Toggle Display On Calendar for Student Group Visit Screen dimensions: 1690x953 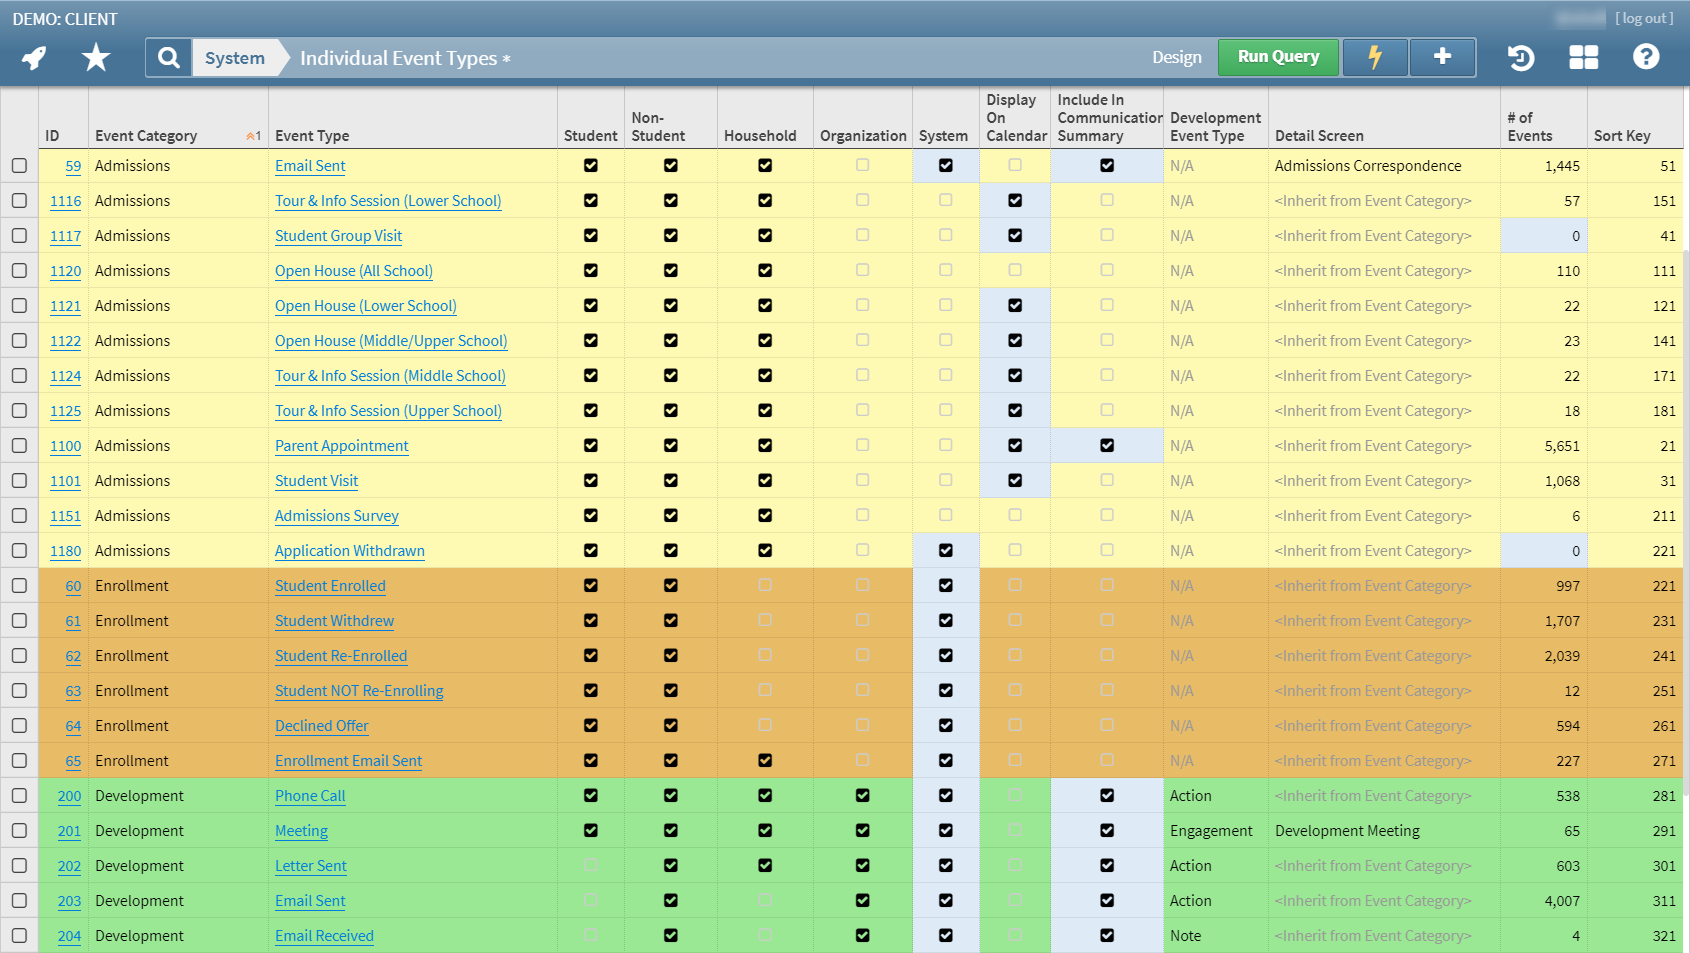tap(1015, 236)
